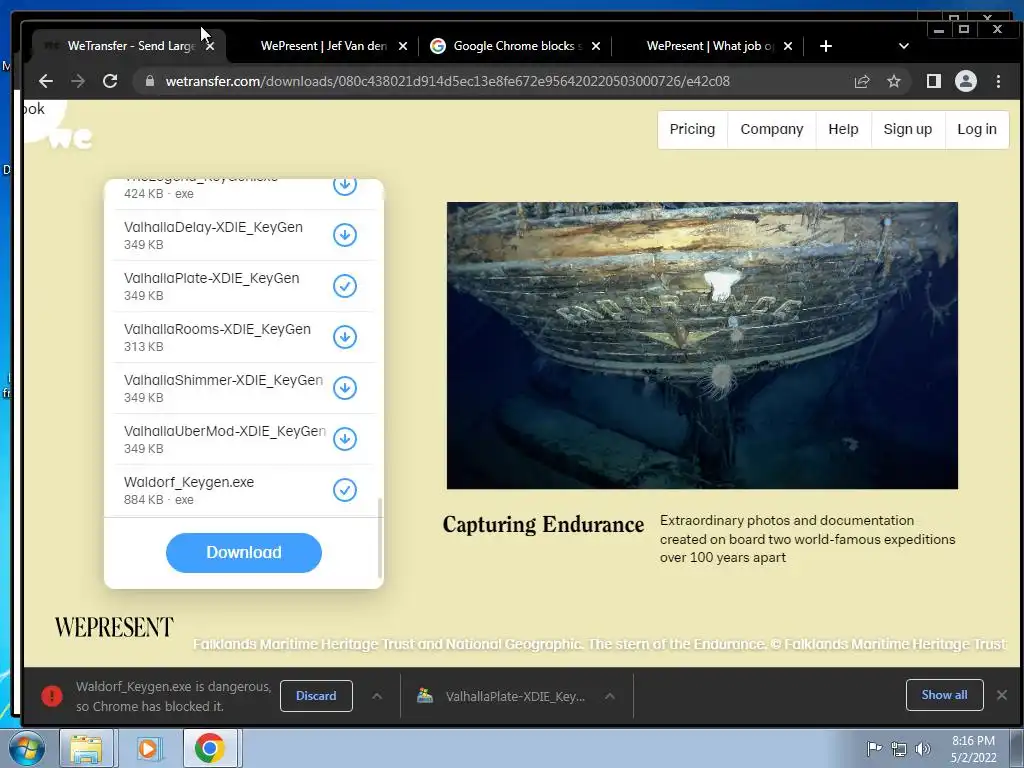
Task: Click Sign up
Action: [x=908, y=129]
